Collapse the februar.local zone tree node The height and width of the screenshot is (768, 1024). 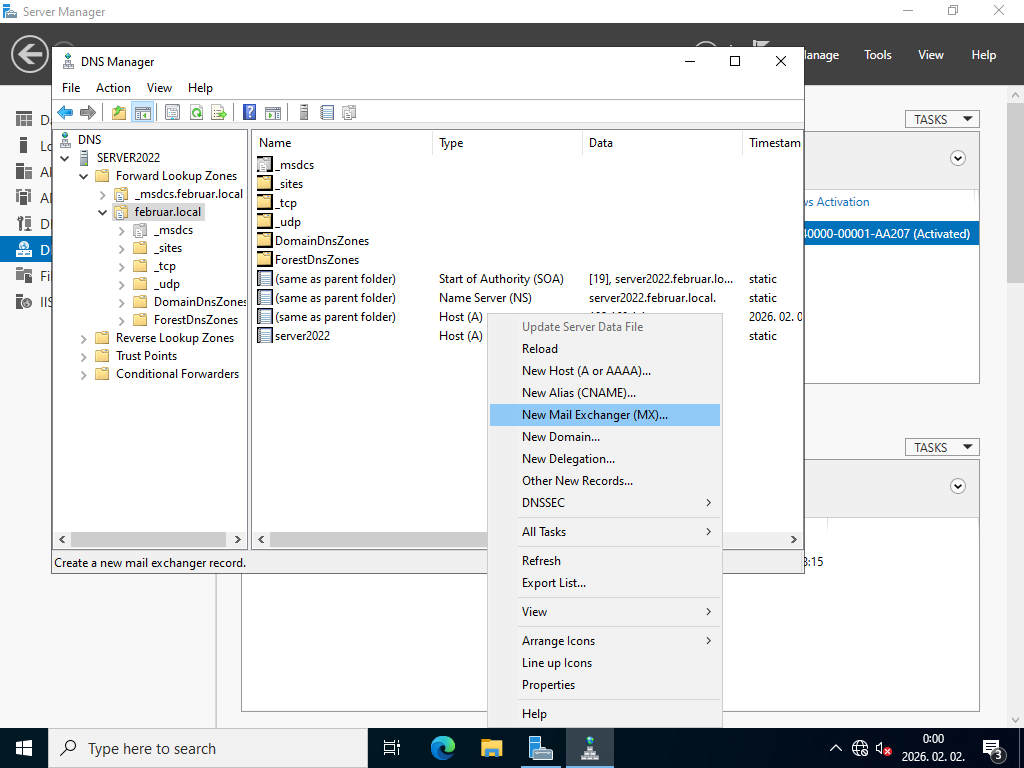102,212
